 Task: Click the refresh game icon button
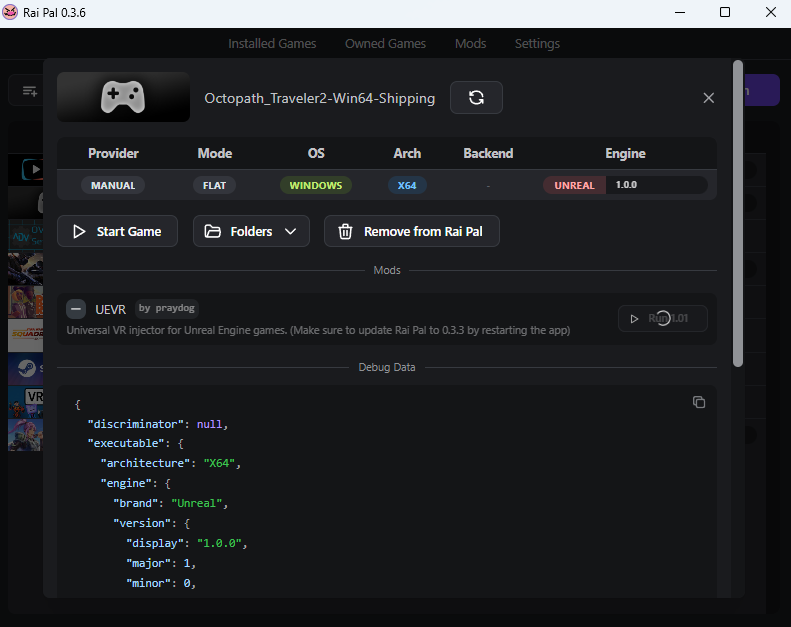coord(476,97)
